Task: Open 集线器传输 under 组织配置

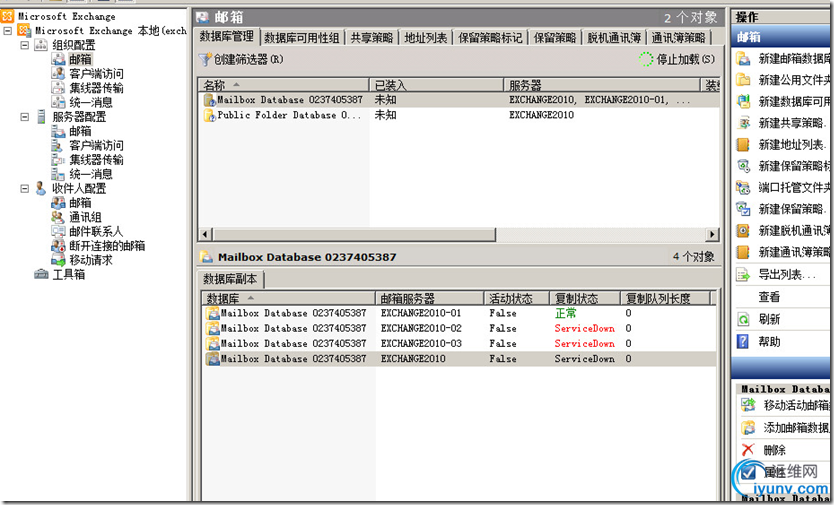Action: [x=96, y=88]
